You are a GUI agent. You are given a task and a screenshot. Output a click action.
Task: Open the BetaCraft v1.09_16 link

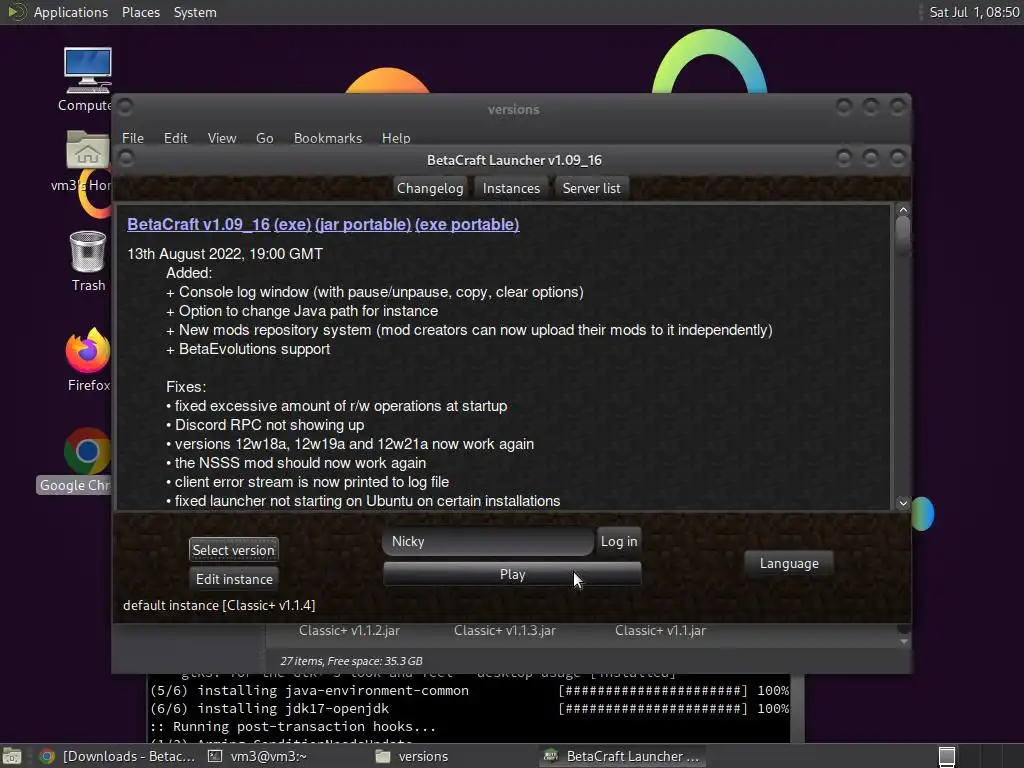(x=198, y=224)
